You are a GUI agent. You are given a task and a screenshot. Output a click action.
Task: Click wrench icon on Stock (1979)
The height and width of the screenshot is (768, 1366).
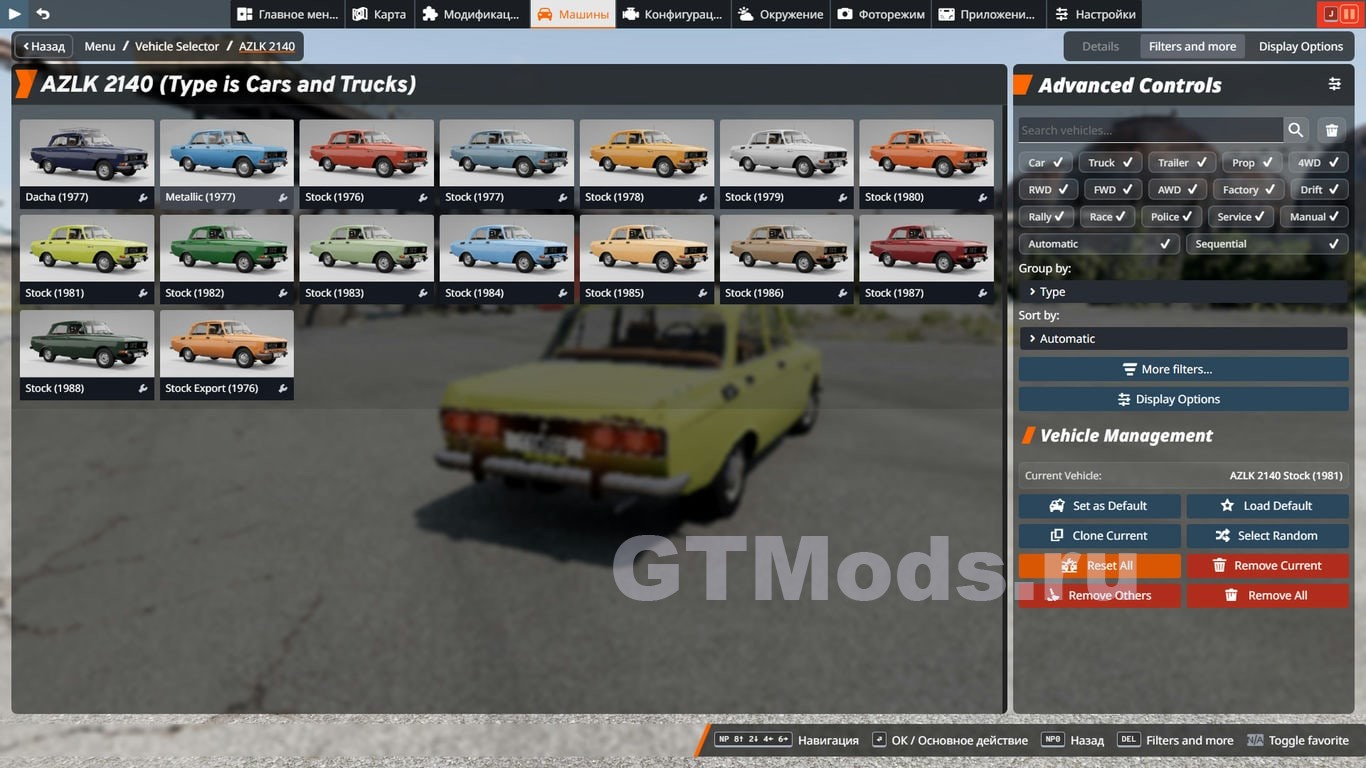tap(843, 198)
